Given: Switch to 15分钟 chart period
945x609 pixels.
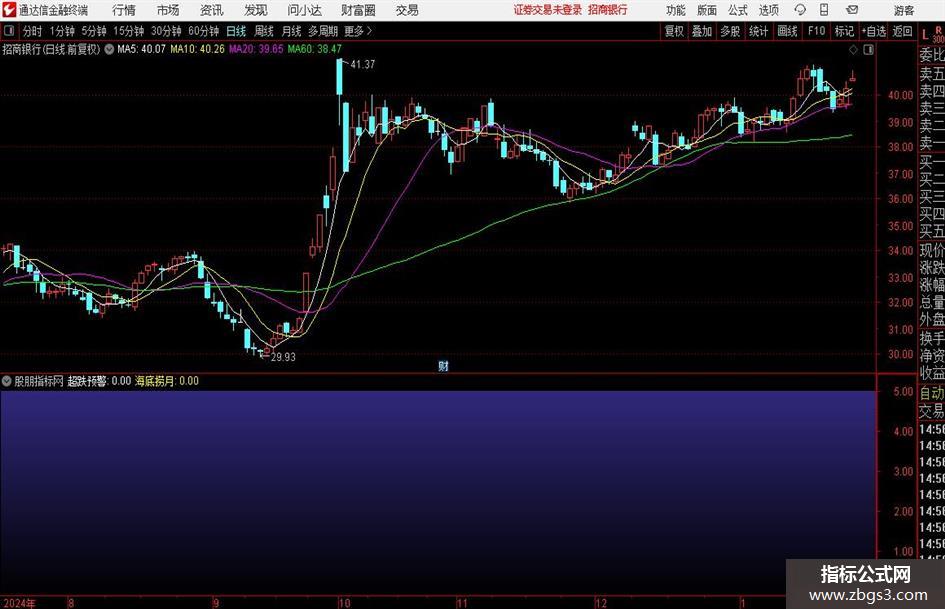Looking at the screenshot, I should 128,31.
